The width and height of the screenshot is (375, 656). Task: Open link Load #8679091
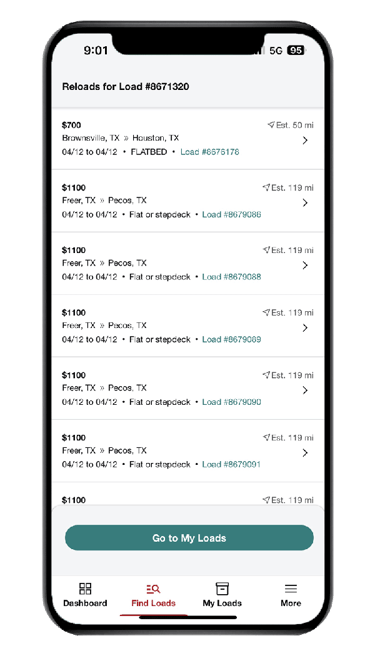click(x=231, y=464)
